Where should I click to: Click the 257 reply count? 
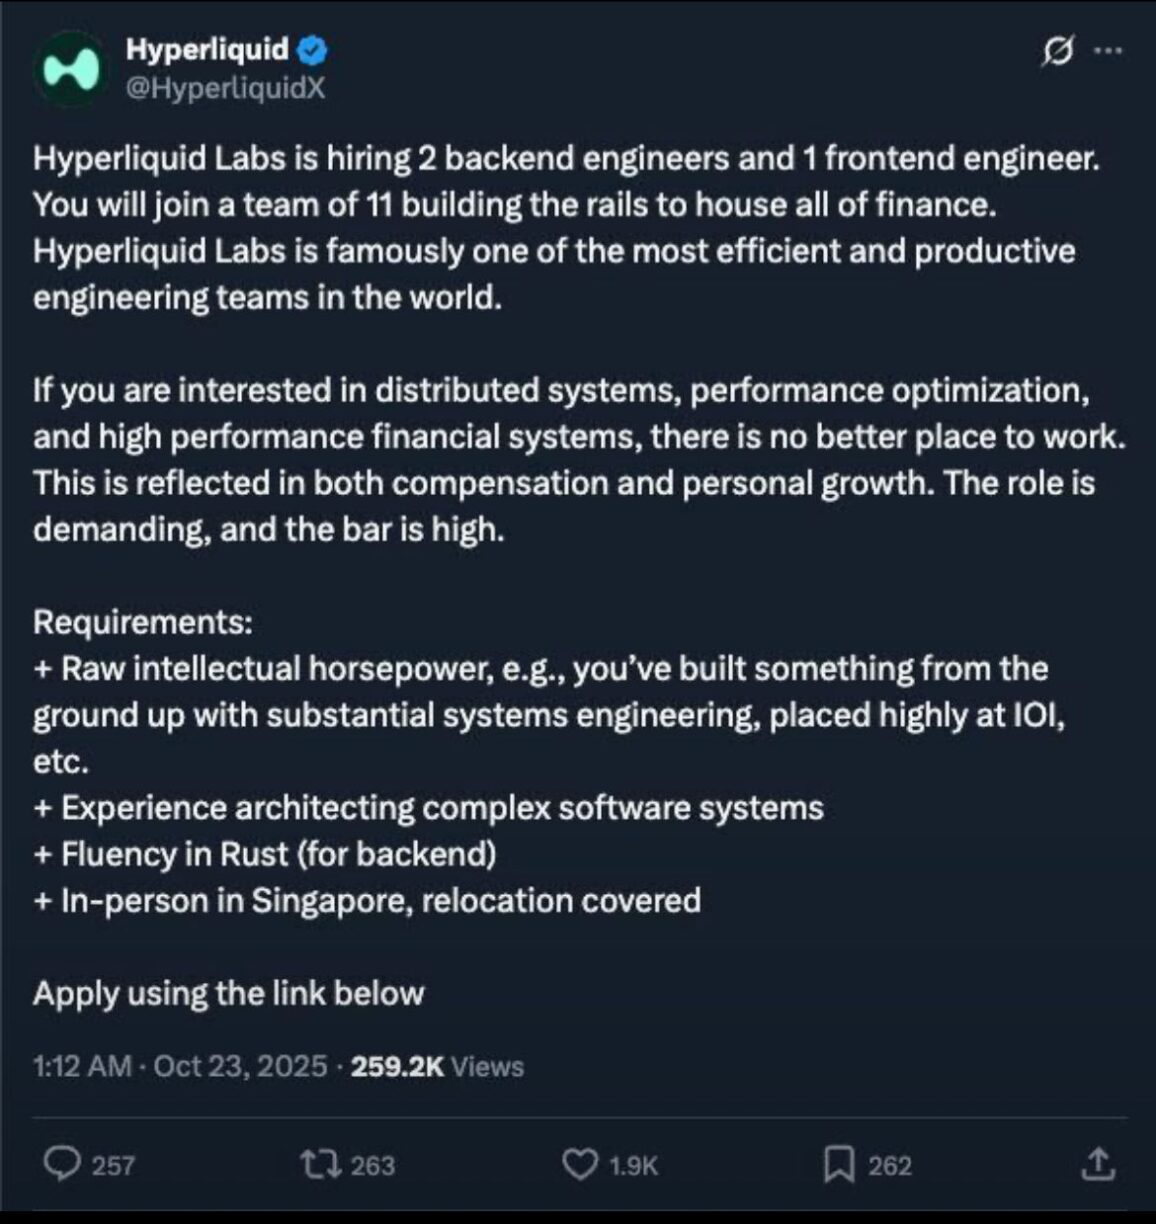pos(113,1164)
